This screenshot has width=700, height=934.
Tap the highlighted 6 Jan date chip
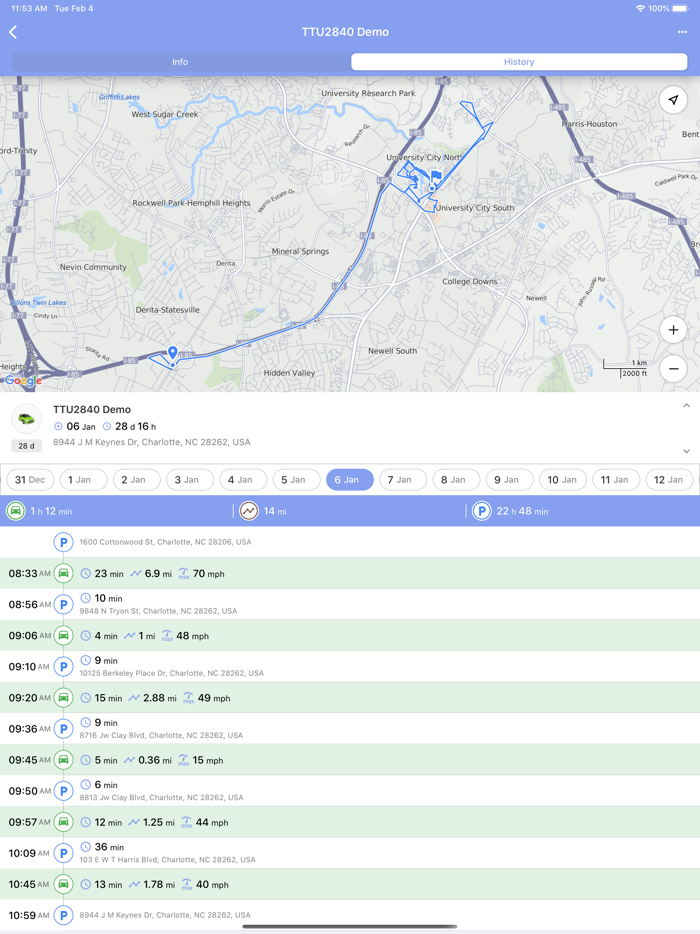pos(350,480)
